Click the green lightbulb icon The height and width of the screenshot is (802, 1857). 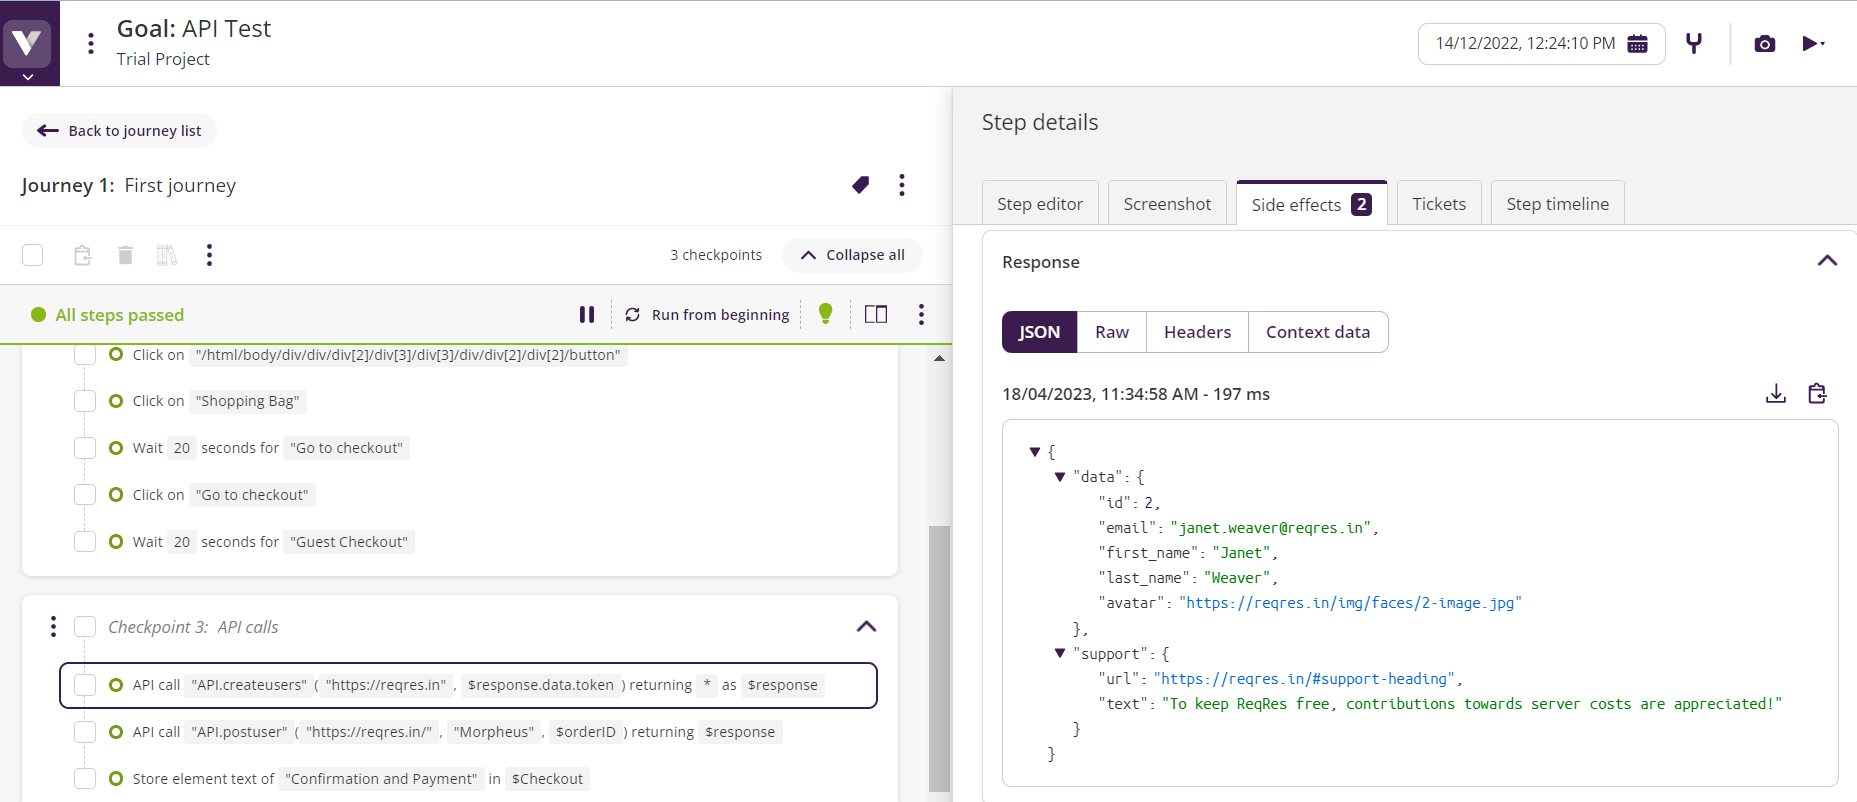825,314
